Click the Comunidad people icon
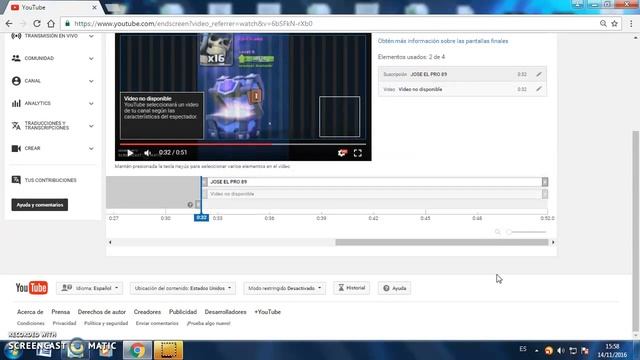 point(16,58)
